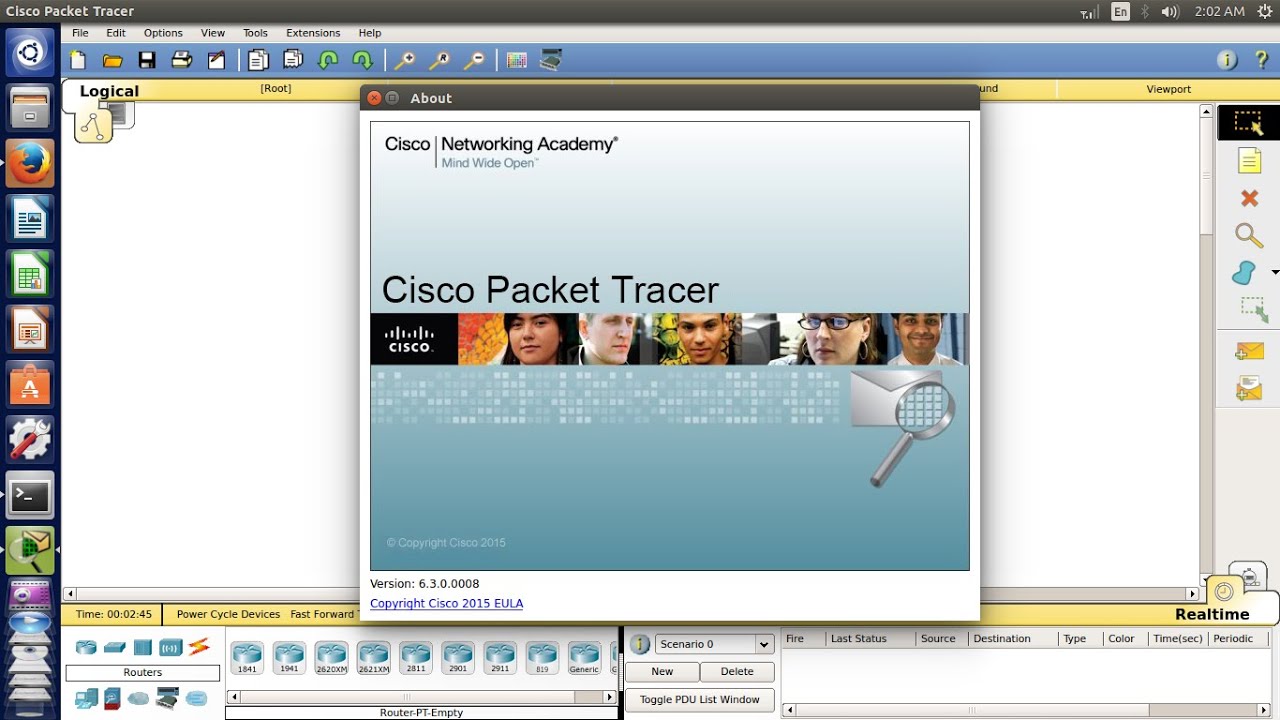Select the Routers device category icon
1280x720 pixels.
[x=87, y=647]
